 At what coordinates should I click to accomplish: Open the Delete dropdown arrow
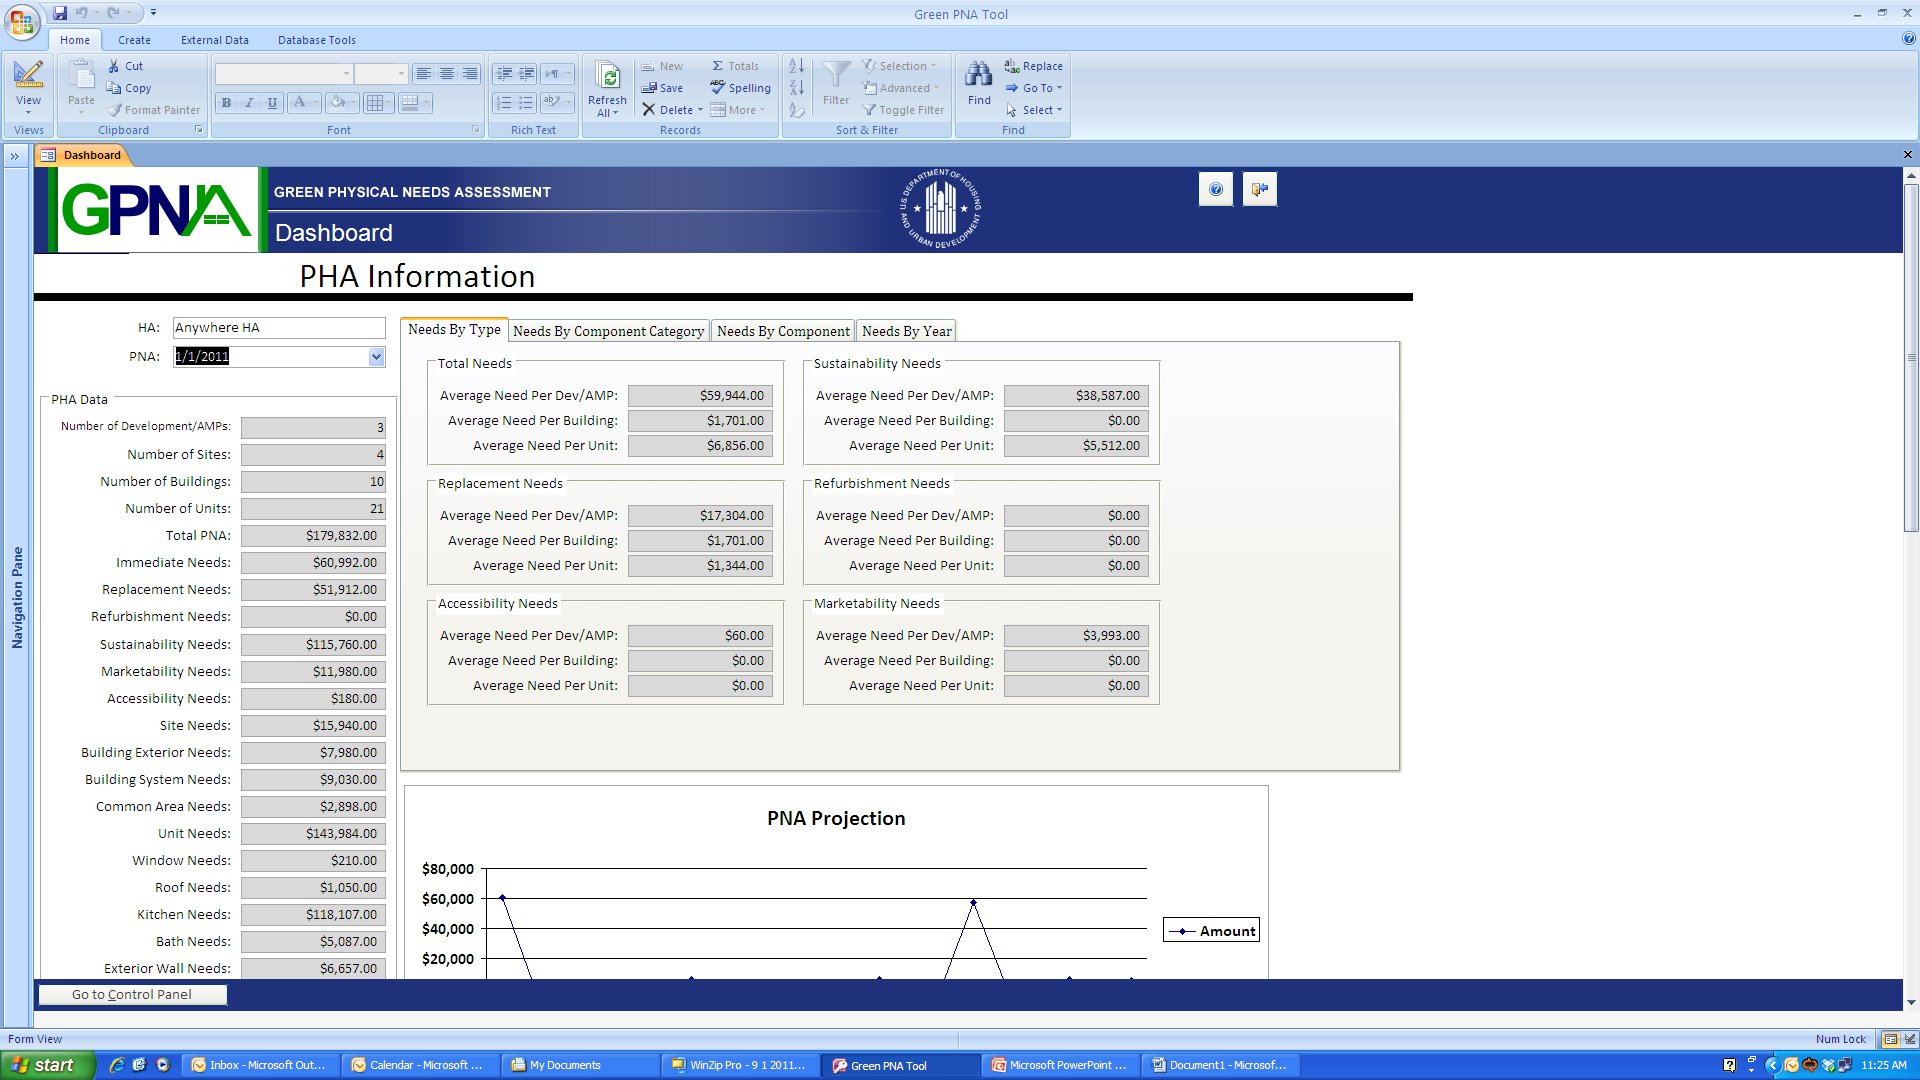pos(700,110)
